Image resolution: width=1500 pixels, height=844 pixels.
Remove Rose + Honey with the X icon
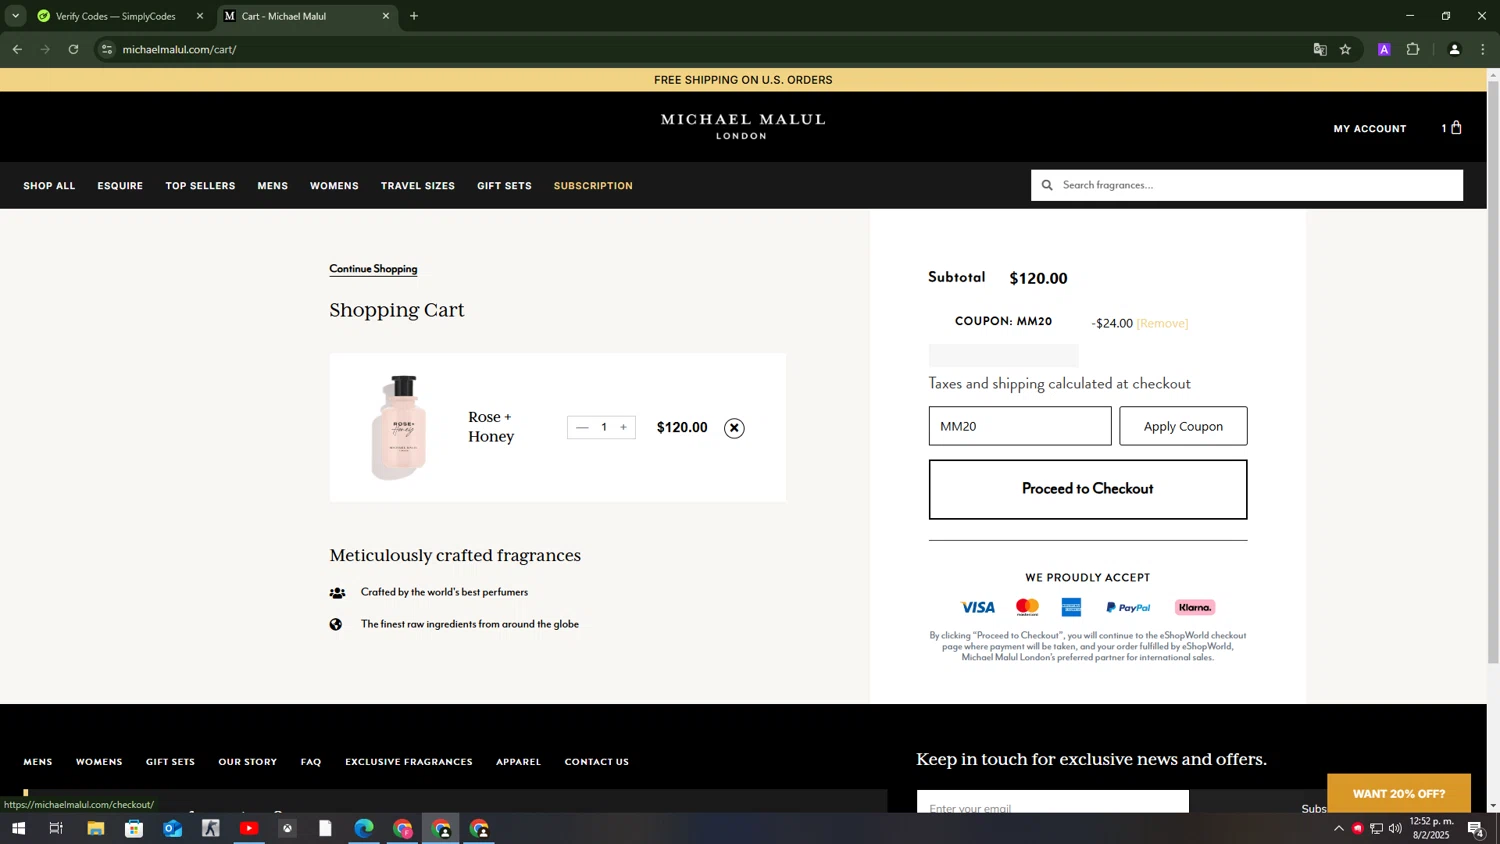(x=734, y=428)
